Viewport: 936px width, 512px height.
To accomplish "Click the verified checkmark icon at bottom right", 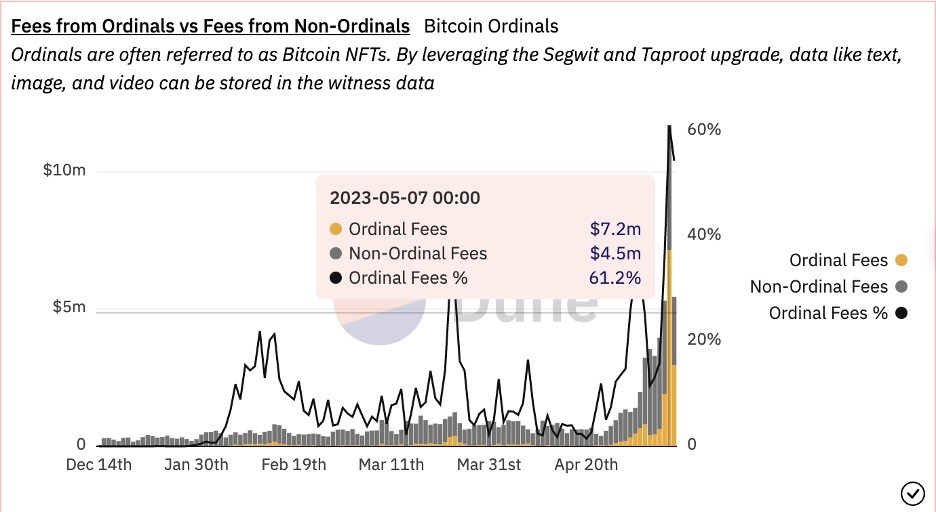I will (x=912, y=493).
